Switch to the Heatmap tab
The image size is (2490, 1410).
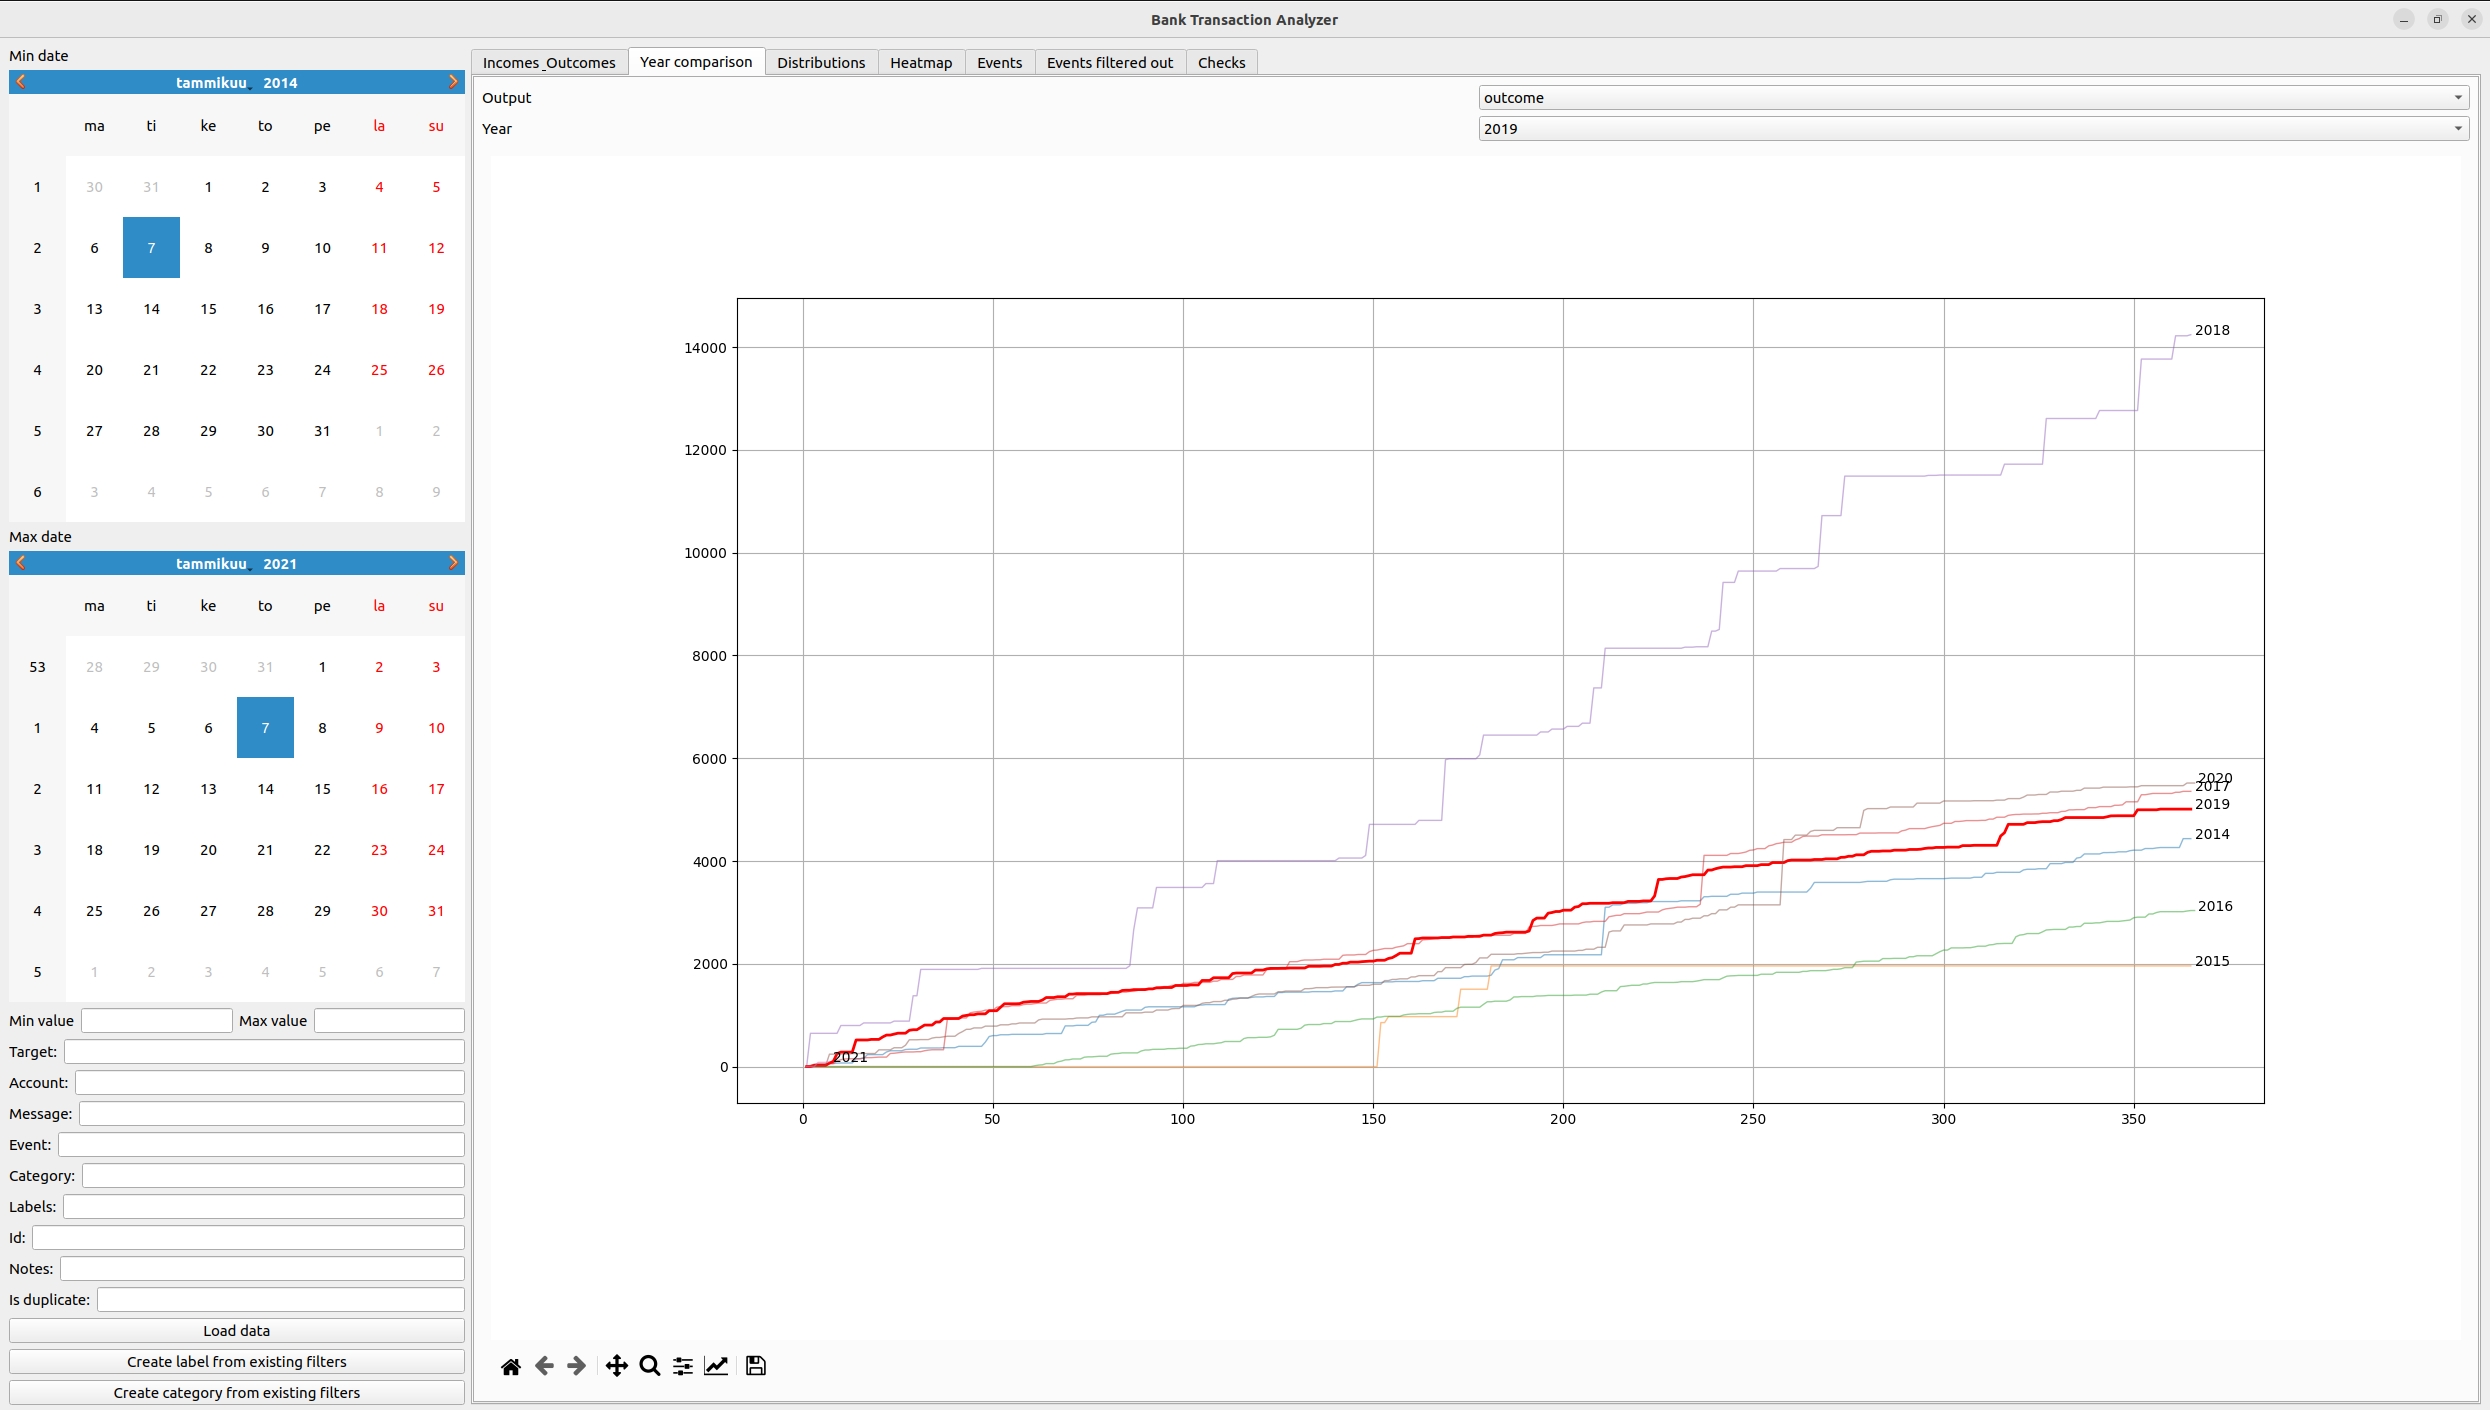(920, 63)
